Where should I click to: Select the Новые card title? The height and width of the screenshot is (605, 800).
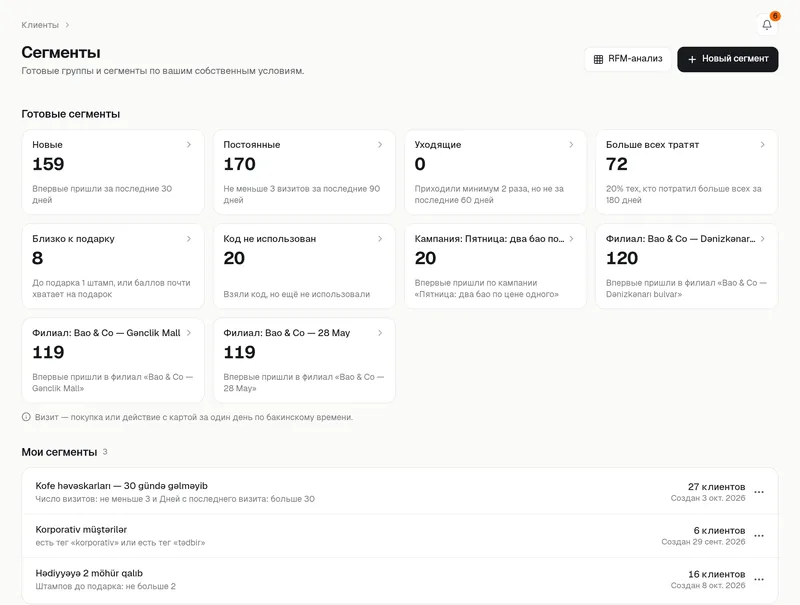(47, 145)
